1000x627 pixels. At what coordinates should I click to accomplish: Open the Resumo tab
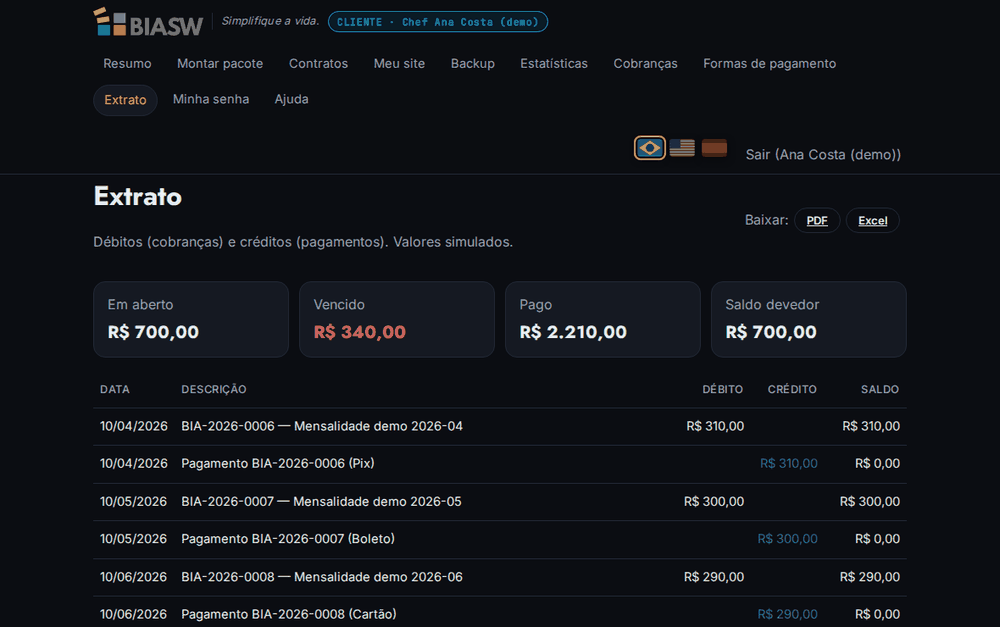pyautogui.click(x=128, y=64)
